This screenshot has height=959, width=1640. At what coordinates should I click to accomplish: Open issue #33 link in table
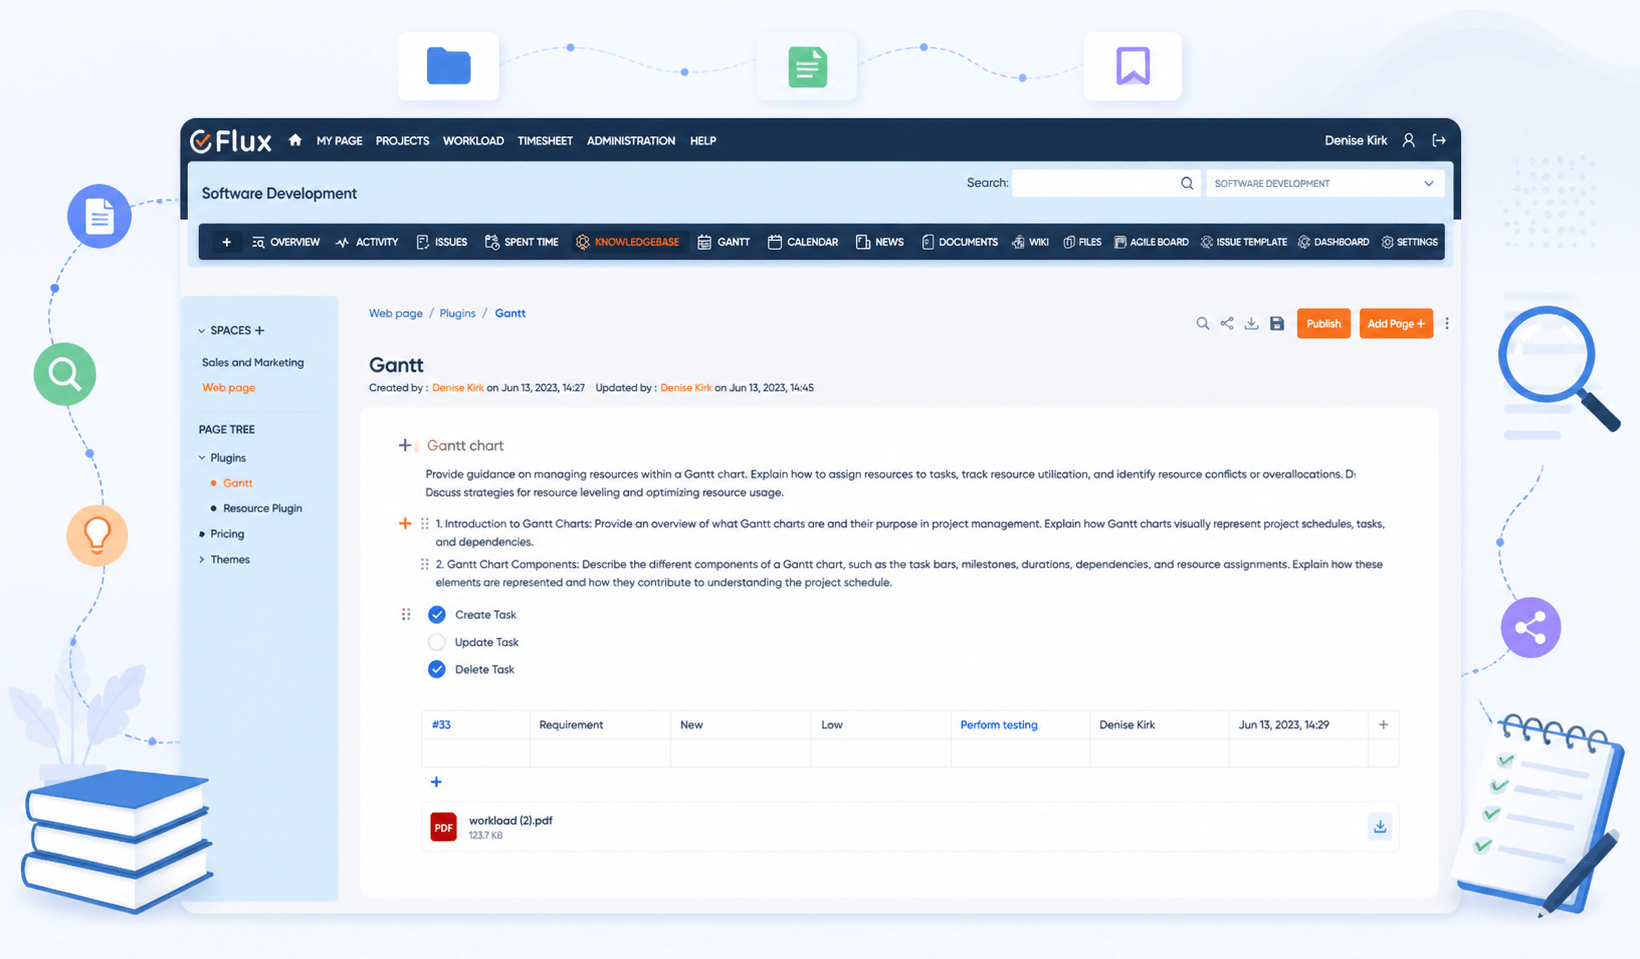point(441,725)
